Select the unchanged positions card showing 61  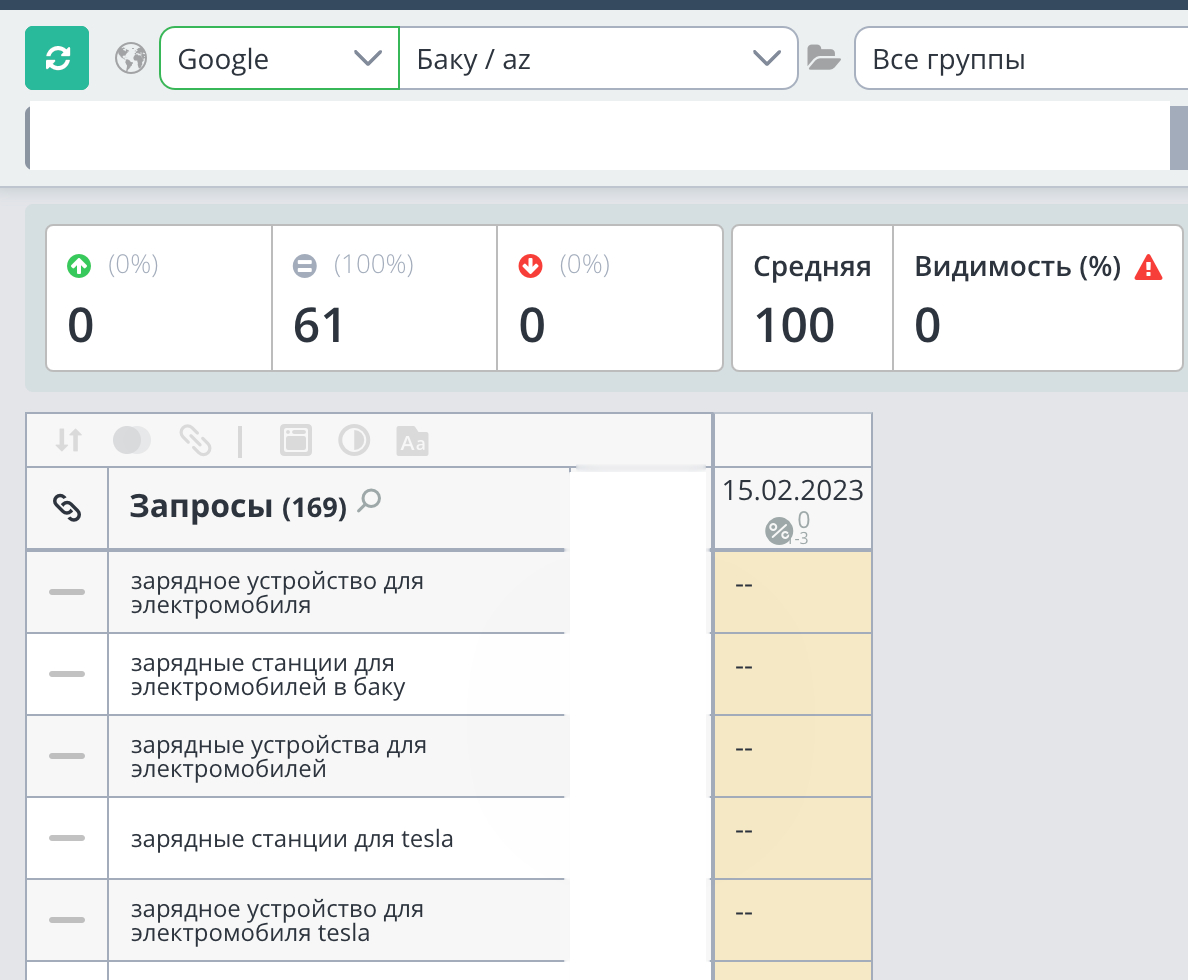[384, 298]
